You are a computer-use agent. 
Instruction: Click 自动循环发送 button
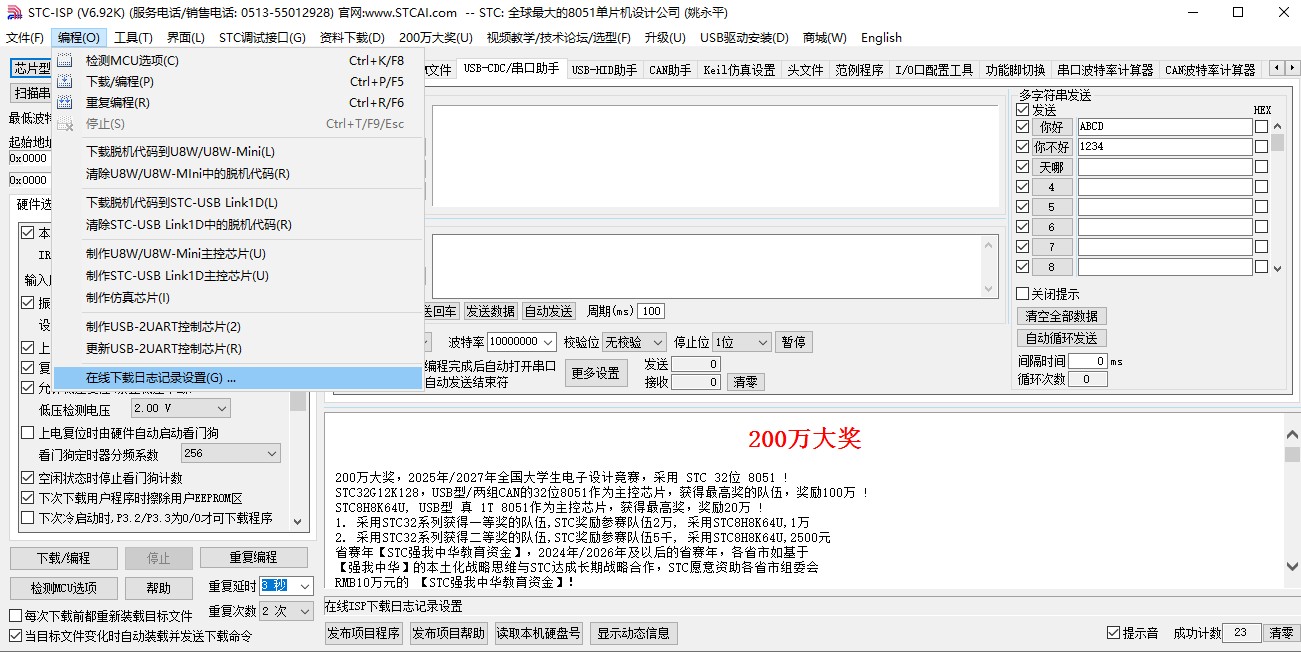point(1061,338)
